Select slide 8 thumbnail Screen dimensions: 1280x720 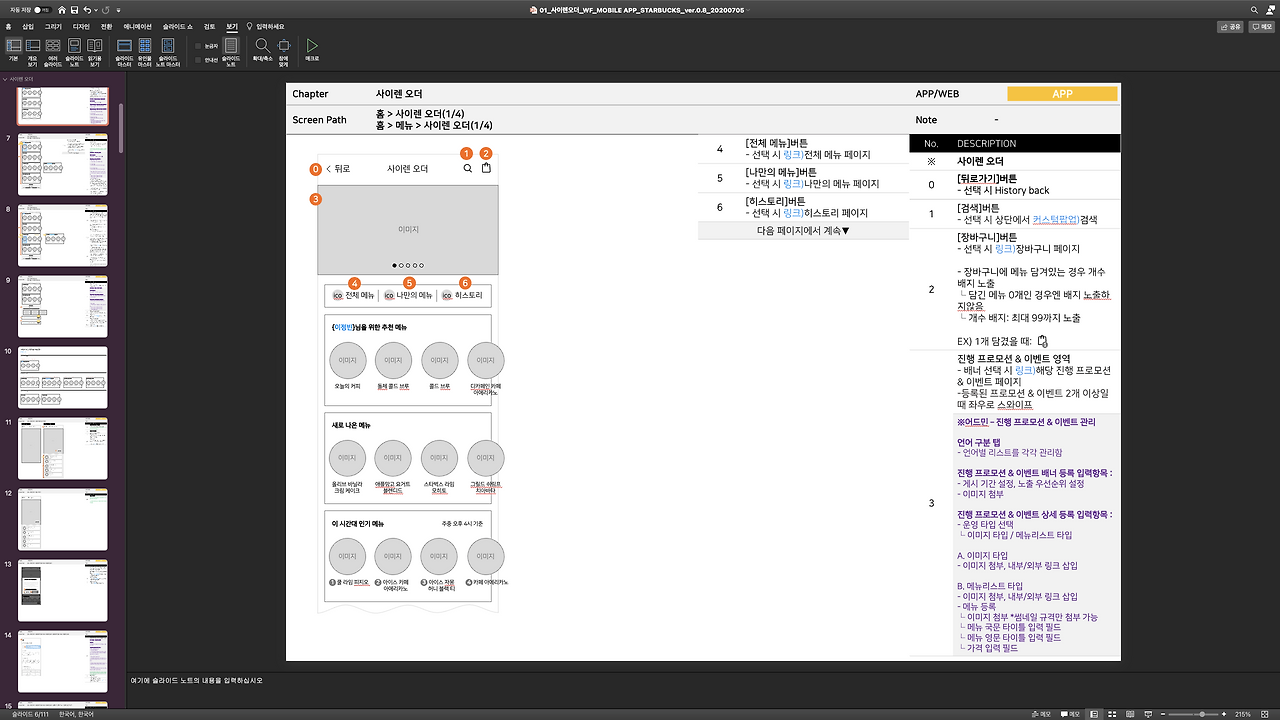click(64, 234)
